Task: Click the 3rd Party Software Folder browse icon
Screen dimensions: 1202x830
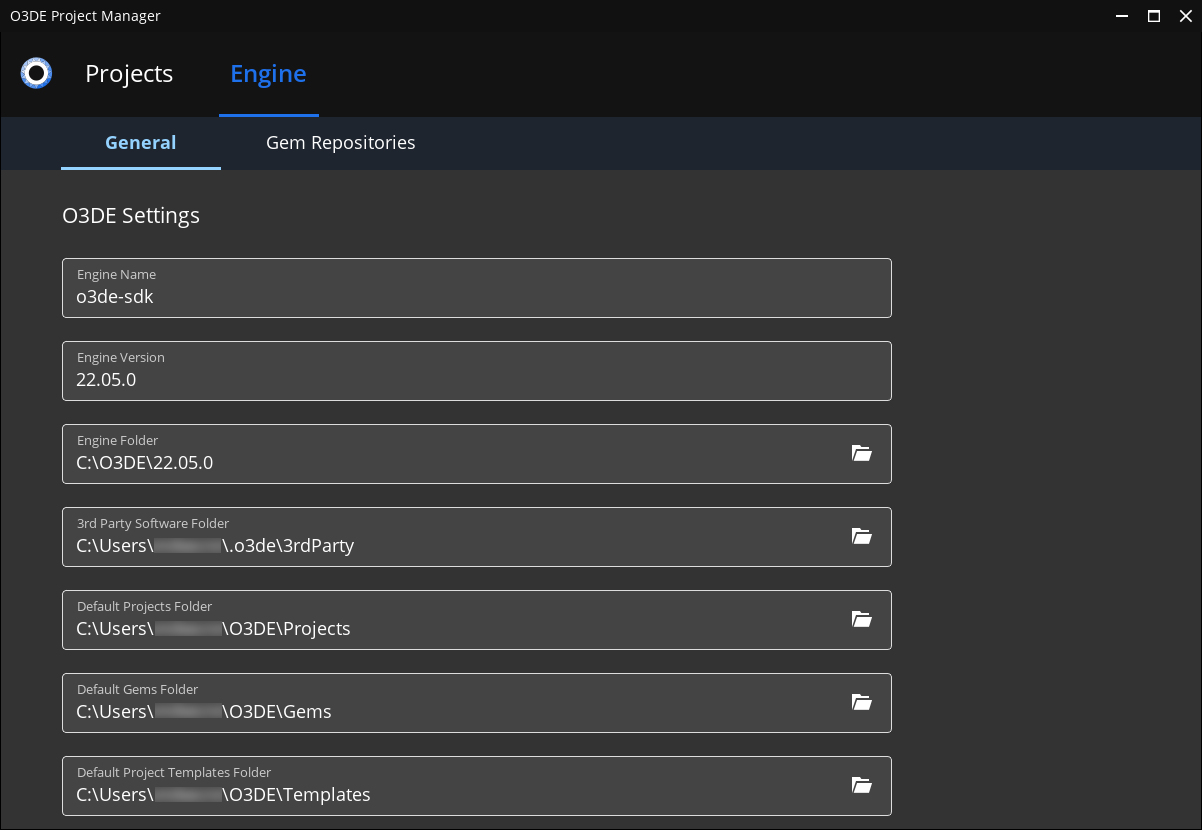Action: coord(862,536)
